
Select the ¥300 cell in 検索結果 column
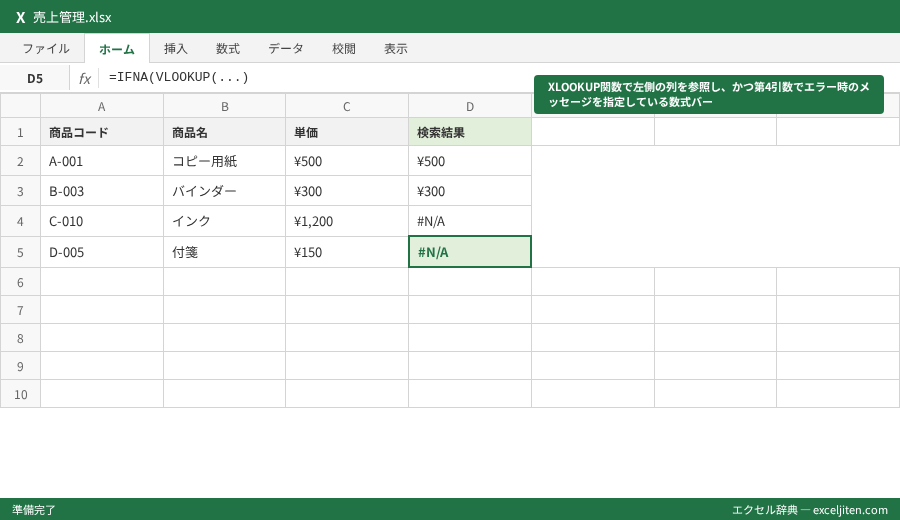pyautogui.click(x=470, y=191)
